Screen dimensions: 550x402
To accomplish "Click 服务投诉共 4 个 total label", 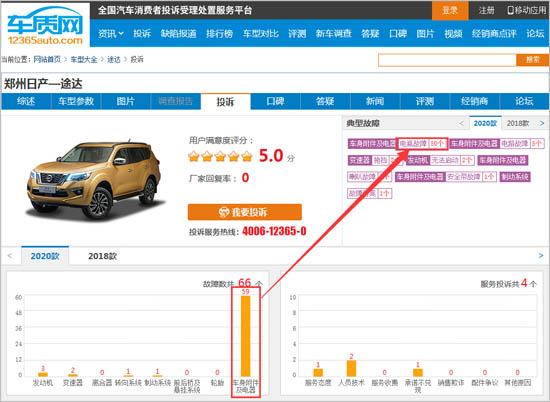I will [x=509, y=283].
